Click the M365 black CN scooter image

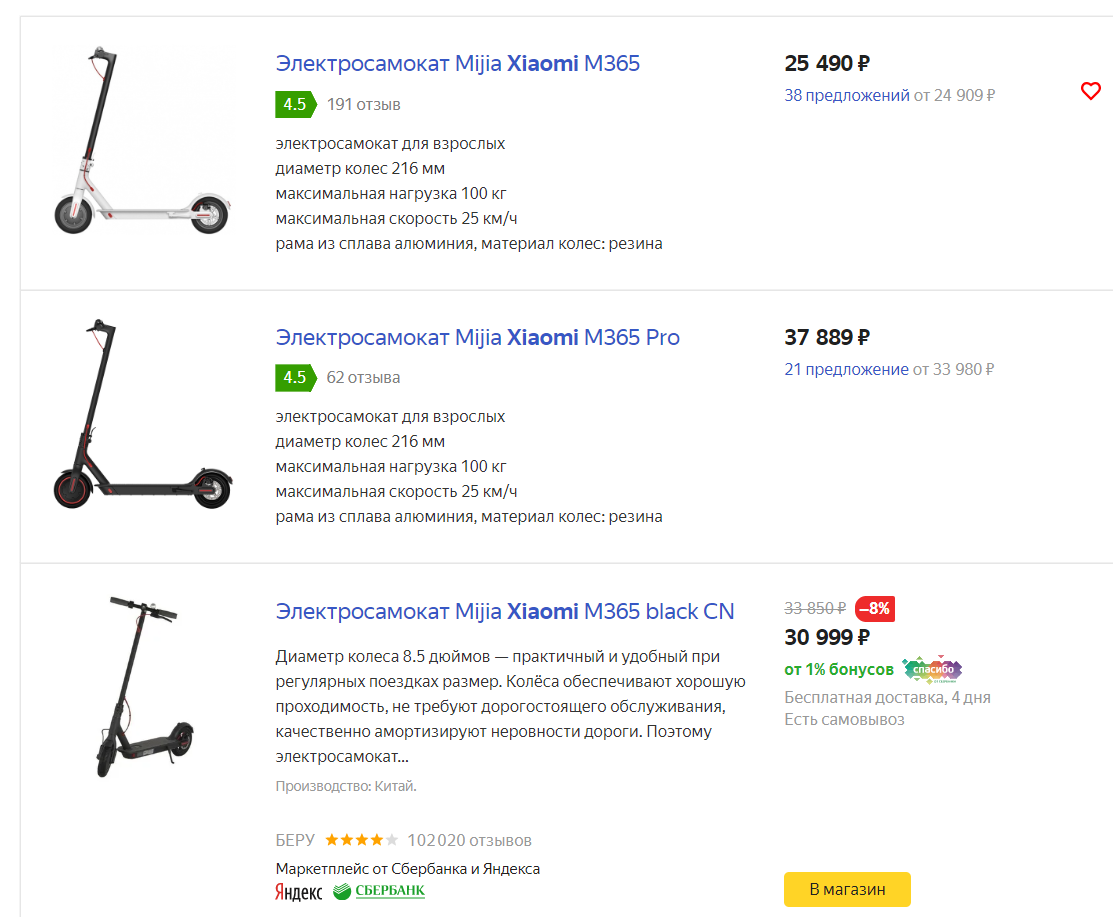click(x=141, y=686)
